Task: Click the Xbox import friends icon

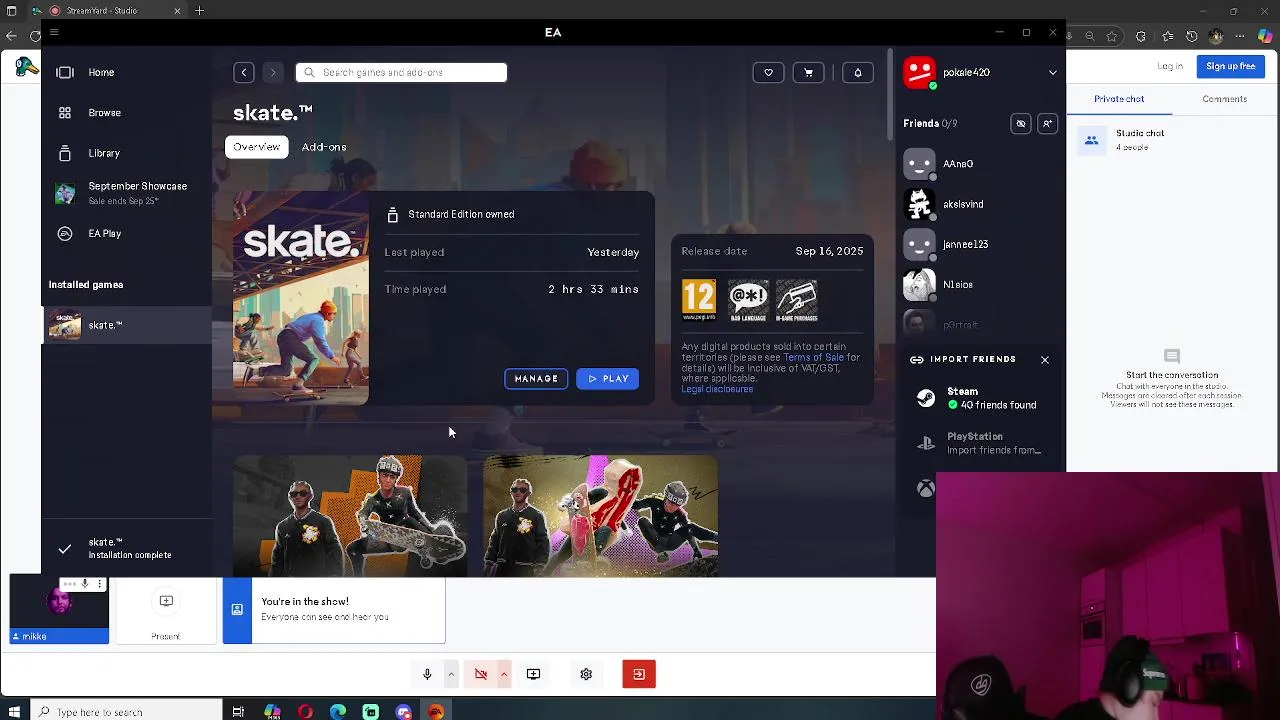Action: (x=926, y=488)
